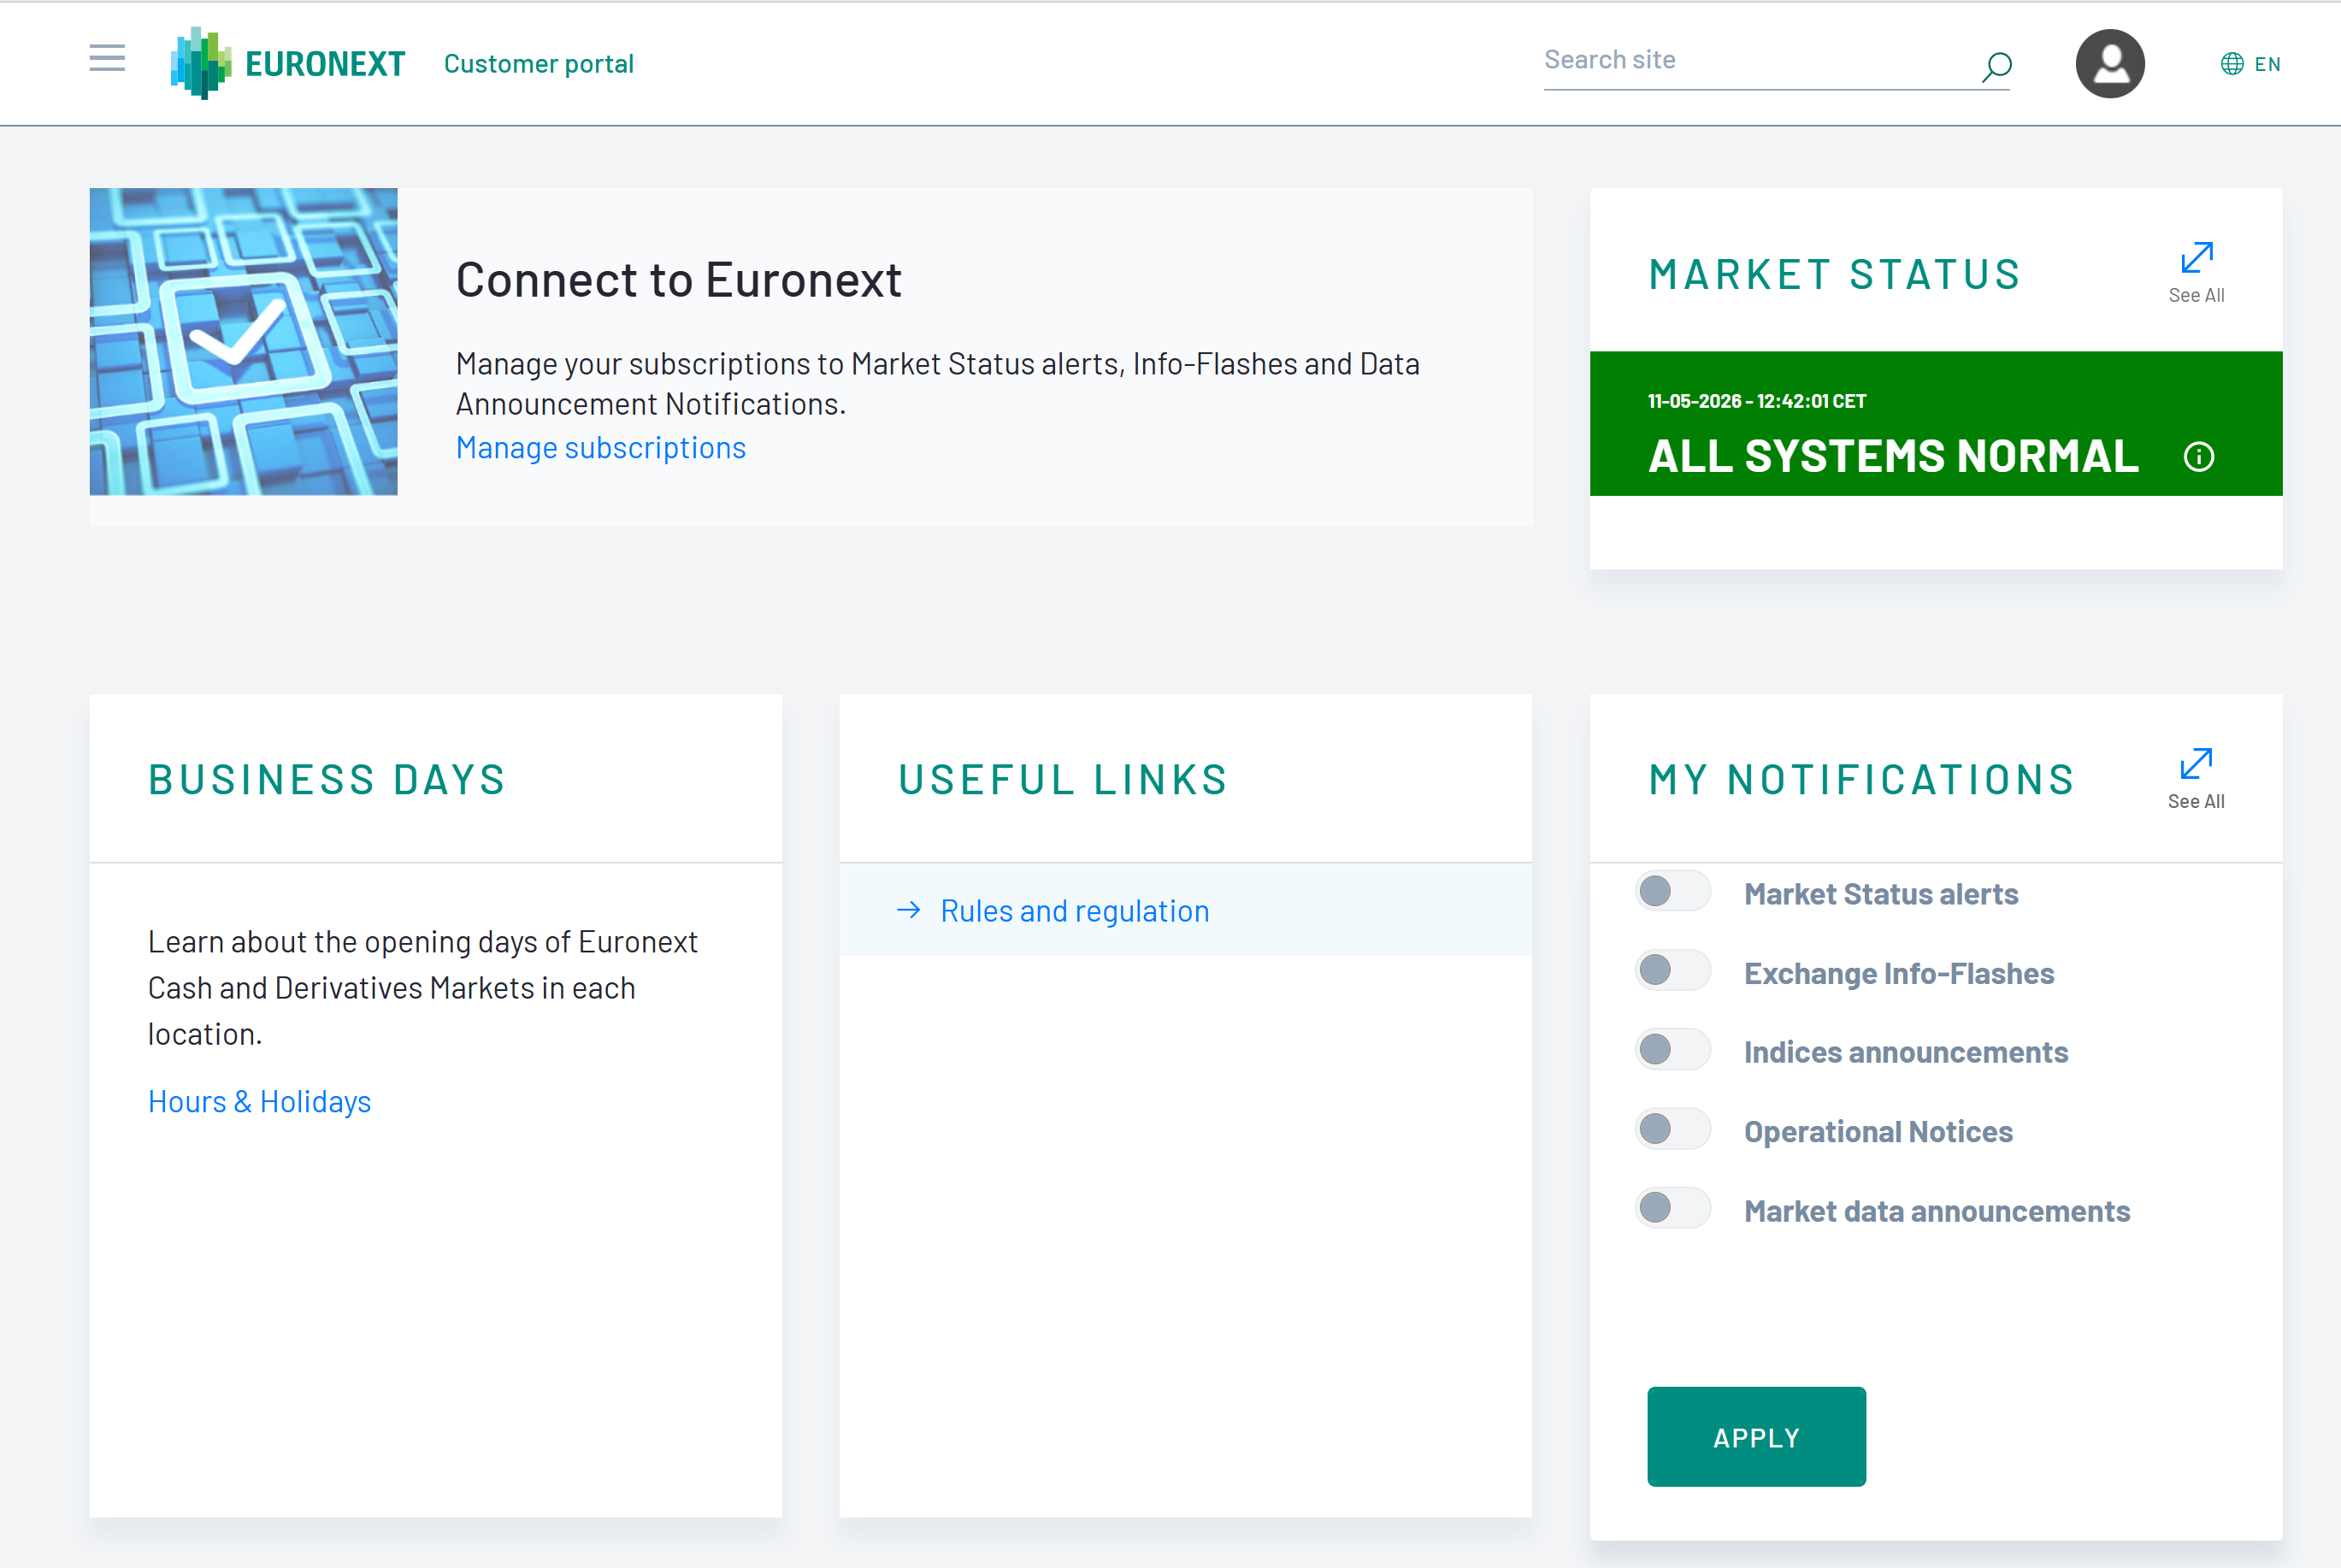Screen dimensions: 2341x1568
Task: Click the search magnifier icon
Action: (x=1997, y=66)
